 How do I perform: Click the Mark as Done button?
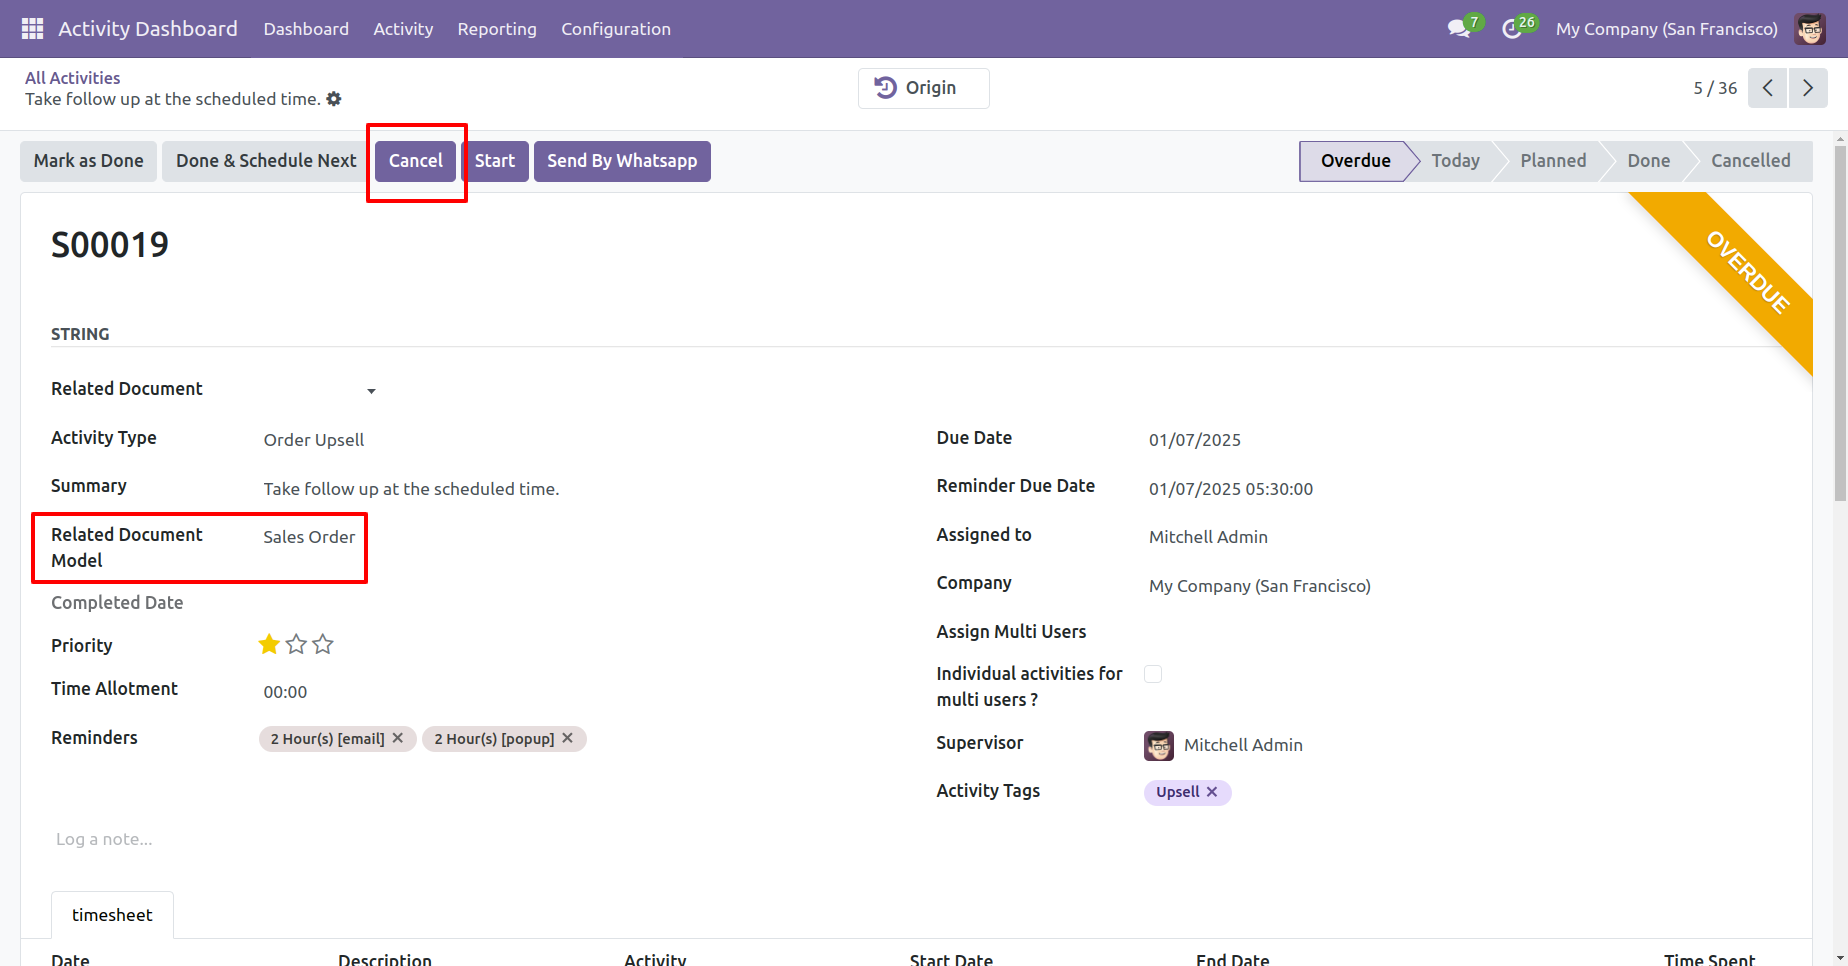tap(88, 161)
